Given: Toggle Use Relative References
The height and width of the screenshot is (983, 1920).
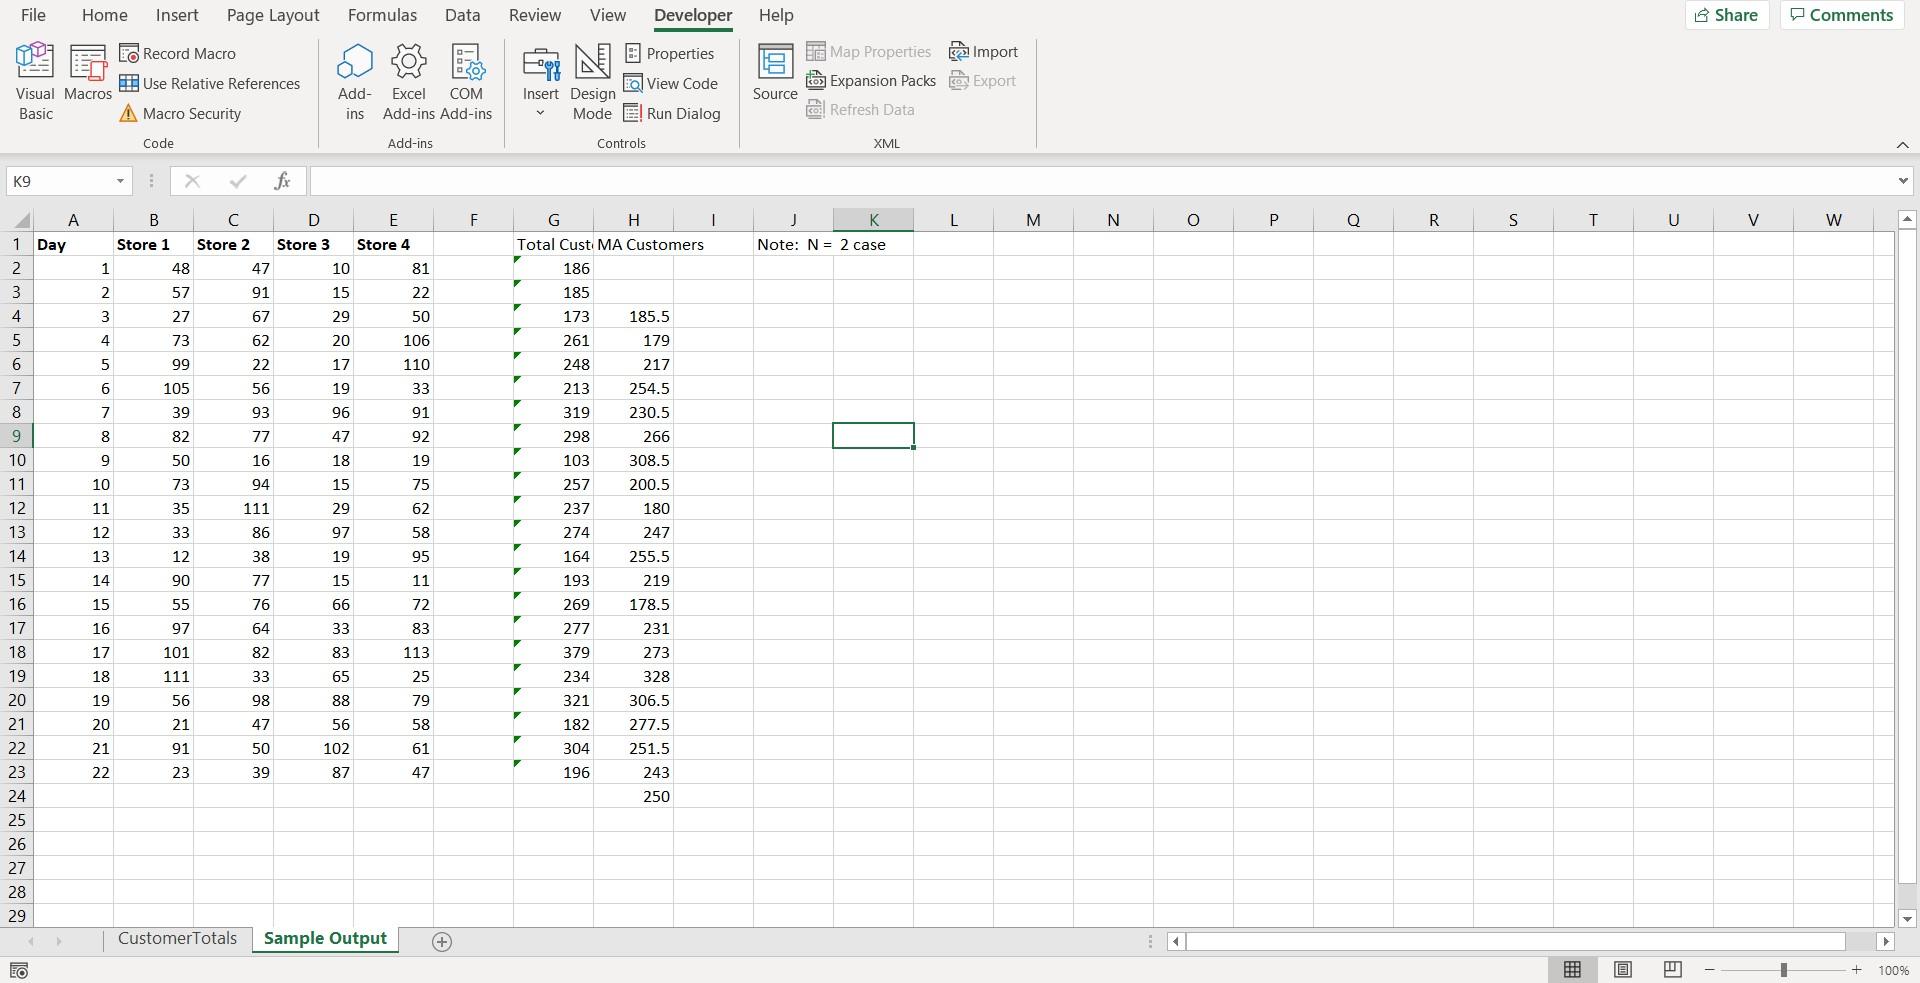Looking at the screenshot, I should click(x=210, y=84).
